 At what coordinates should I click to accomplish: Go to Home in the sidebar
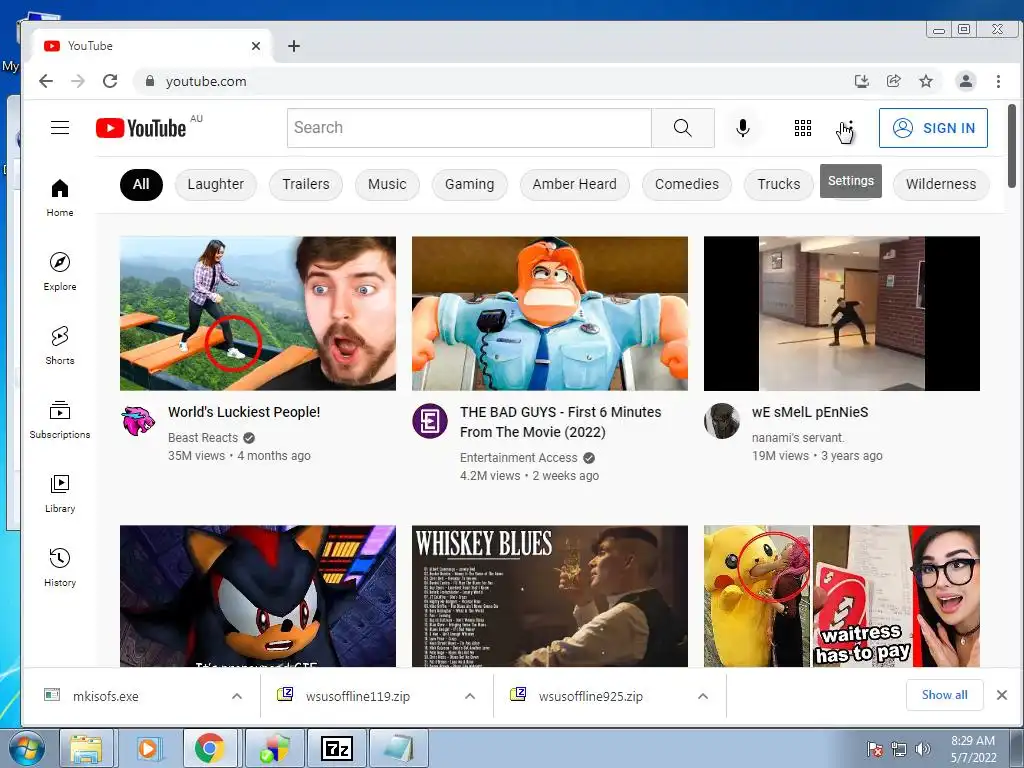click(x=60, y=198)
